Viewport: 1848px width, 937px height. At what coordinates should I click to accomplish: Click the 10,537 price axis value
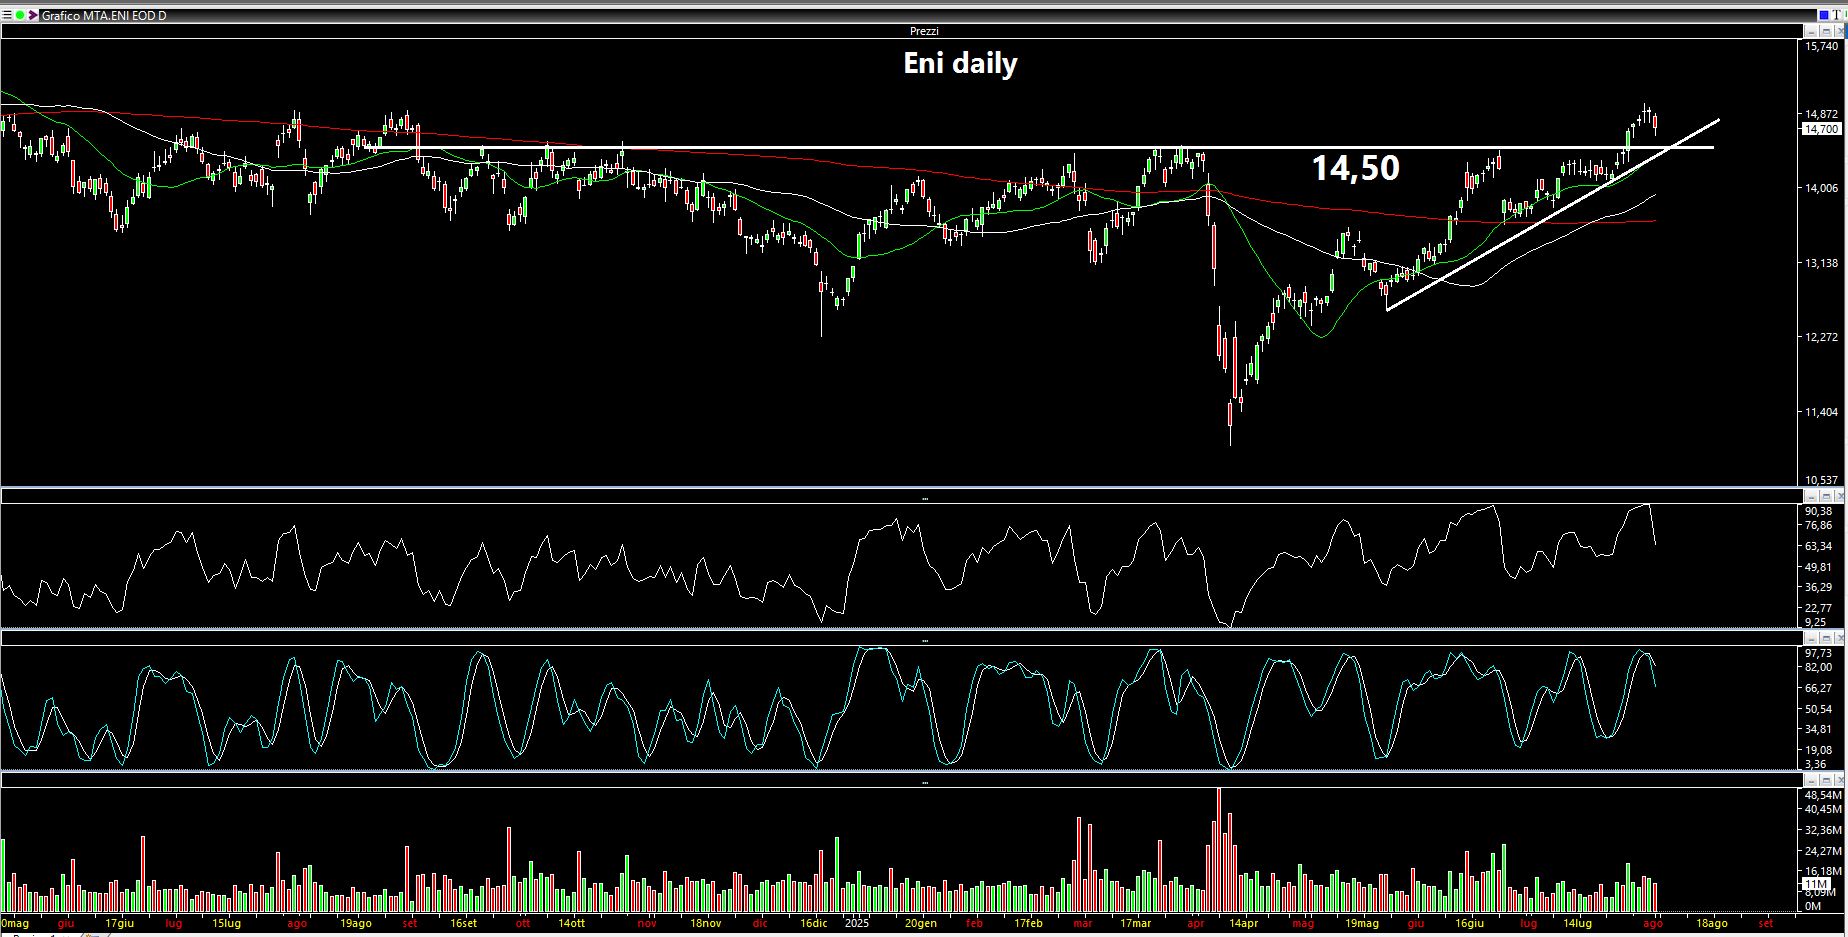[1821, 480]
